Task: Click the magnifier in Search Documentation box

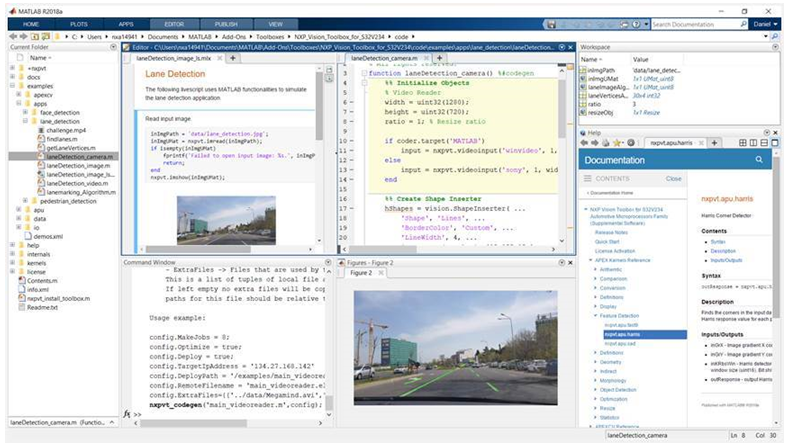Action: tap(743, 24)
